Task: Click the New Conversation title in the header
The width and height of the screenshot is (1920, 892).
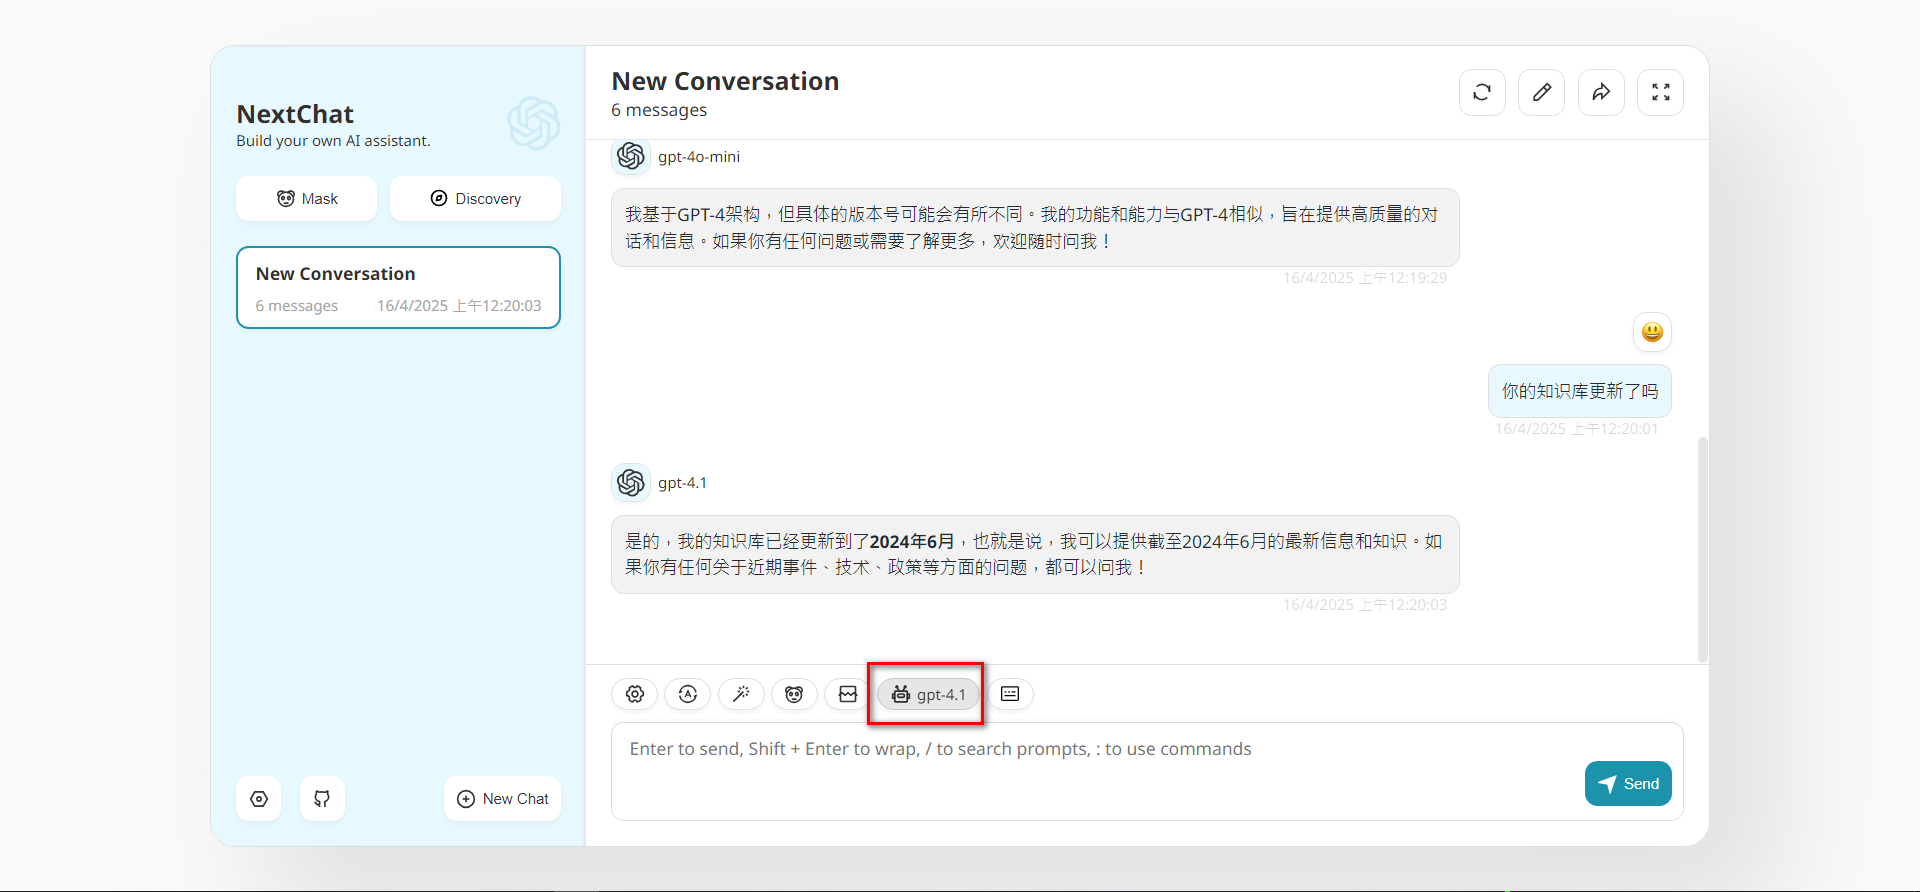Action: (725, 81)
